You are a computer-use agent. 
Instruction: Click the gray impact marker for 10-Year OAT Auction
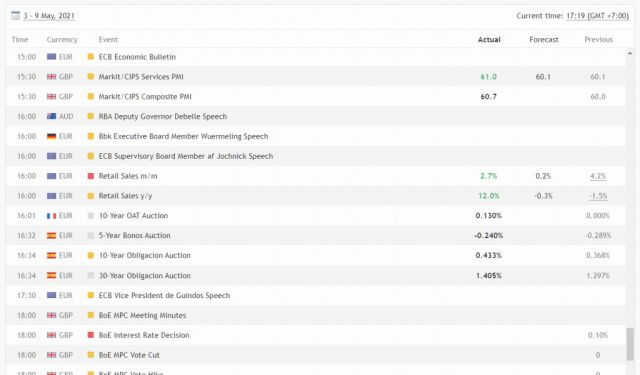pyautogui.click(x=91, y=216)
